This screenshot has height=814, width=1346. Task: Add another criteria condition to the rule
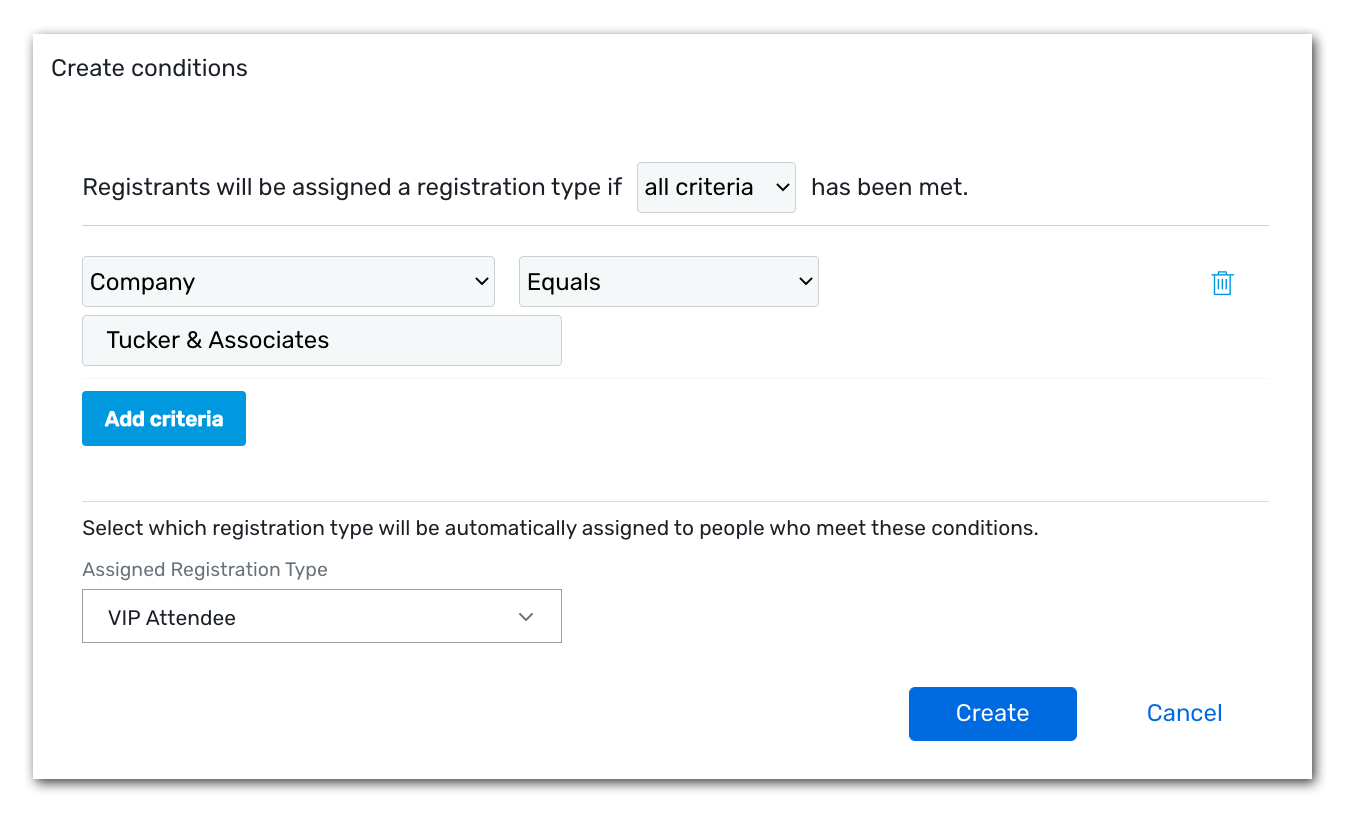point(163,418)
